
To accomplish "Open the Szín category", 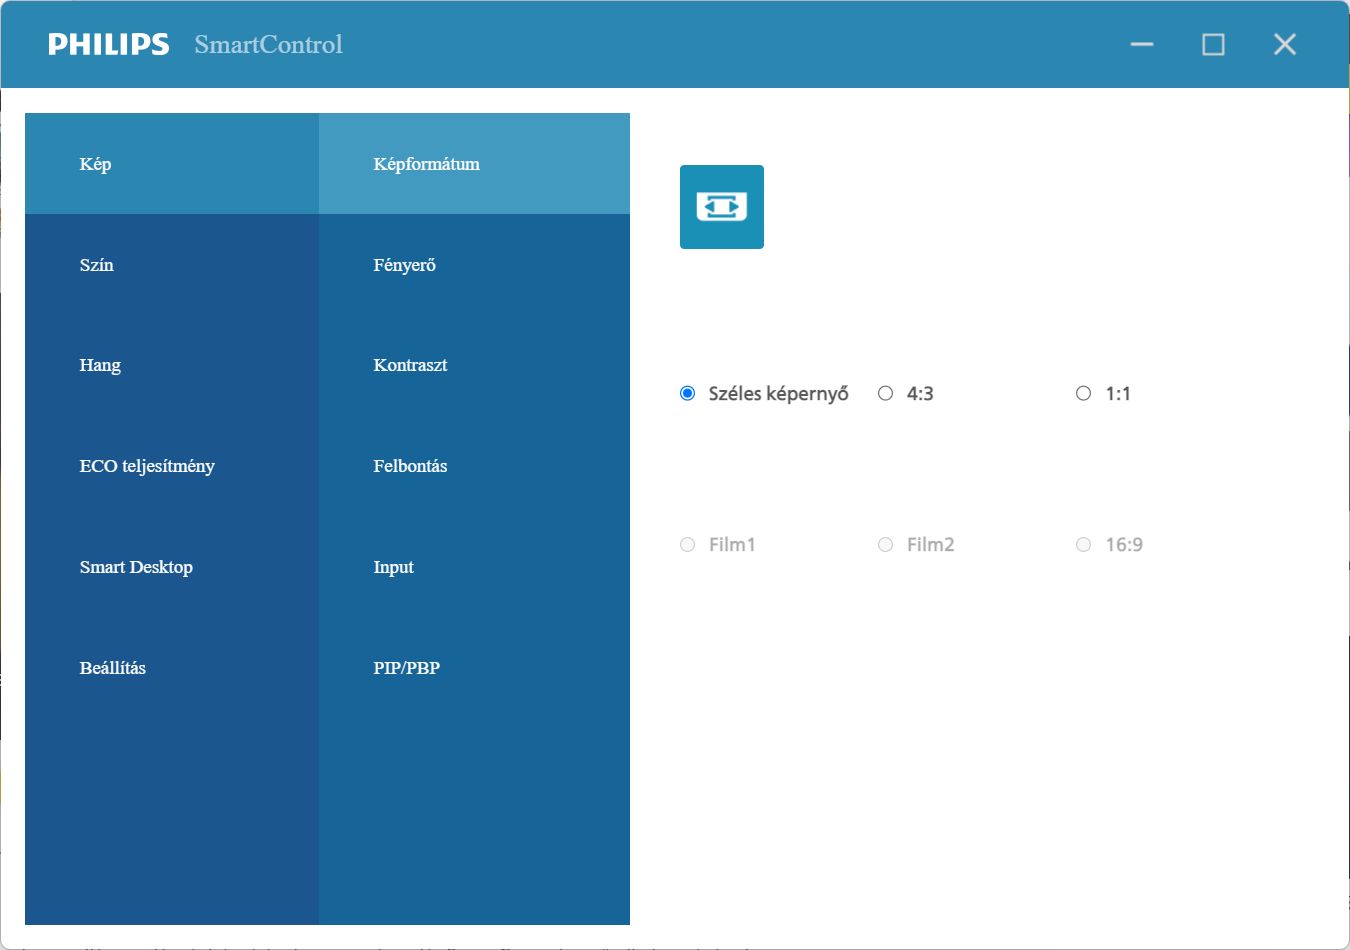I will tap(172, 265).
